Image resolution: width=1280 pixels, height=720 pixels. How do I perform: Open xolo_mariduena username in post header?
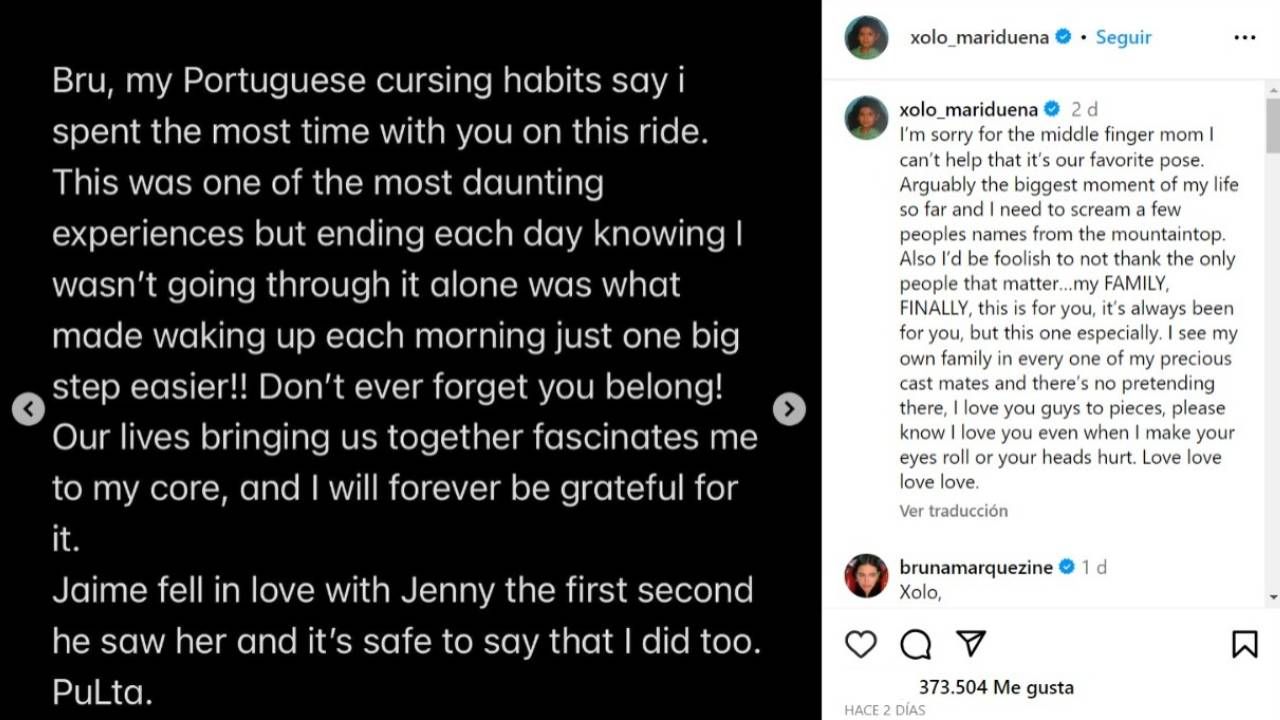[x=979, y=38]
